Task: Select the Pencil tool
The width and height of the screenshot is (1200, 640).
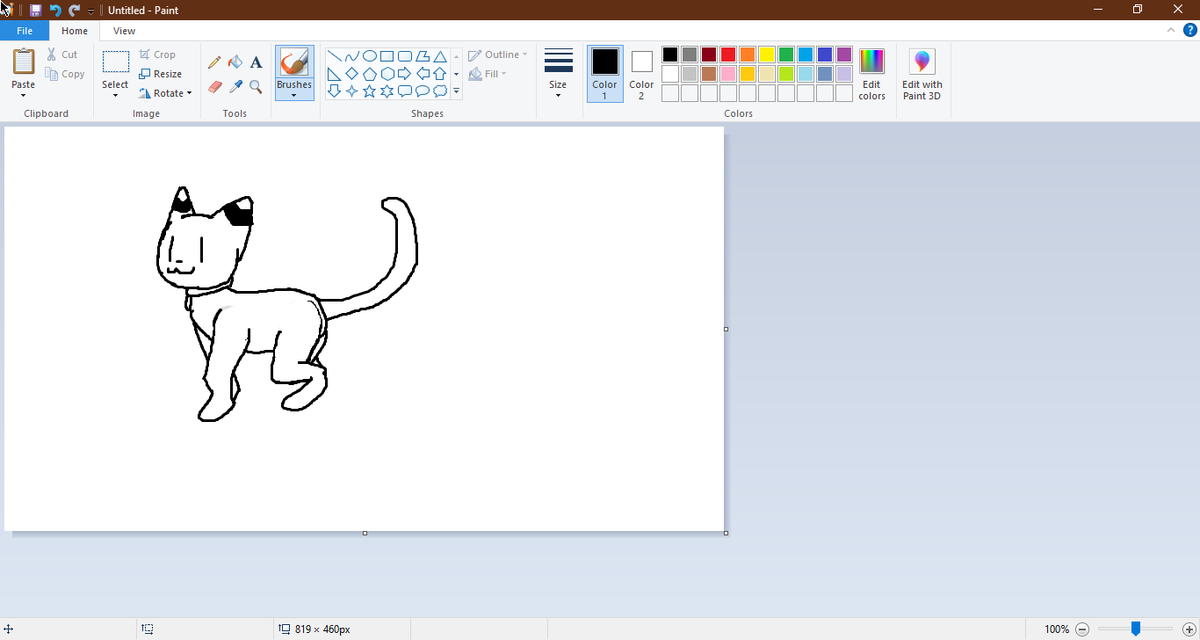Action: 214,62
